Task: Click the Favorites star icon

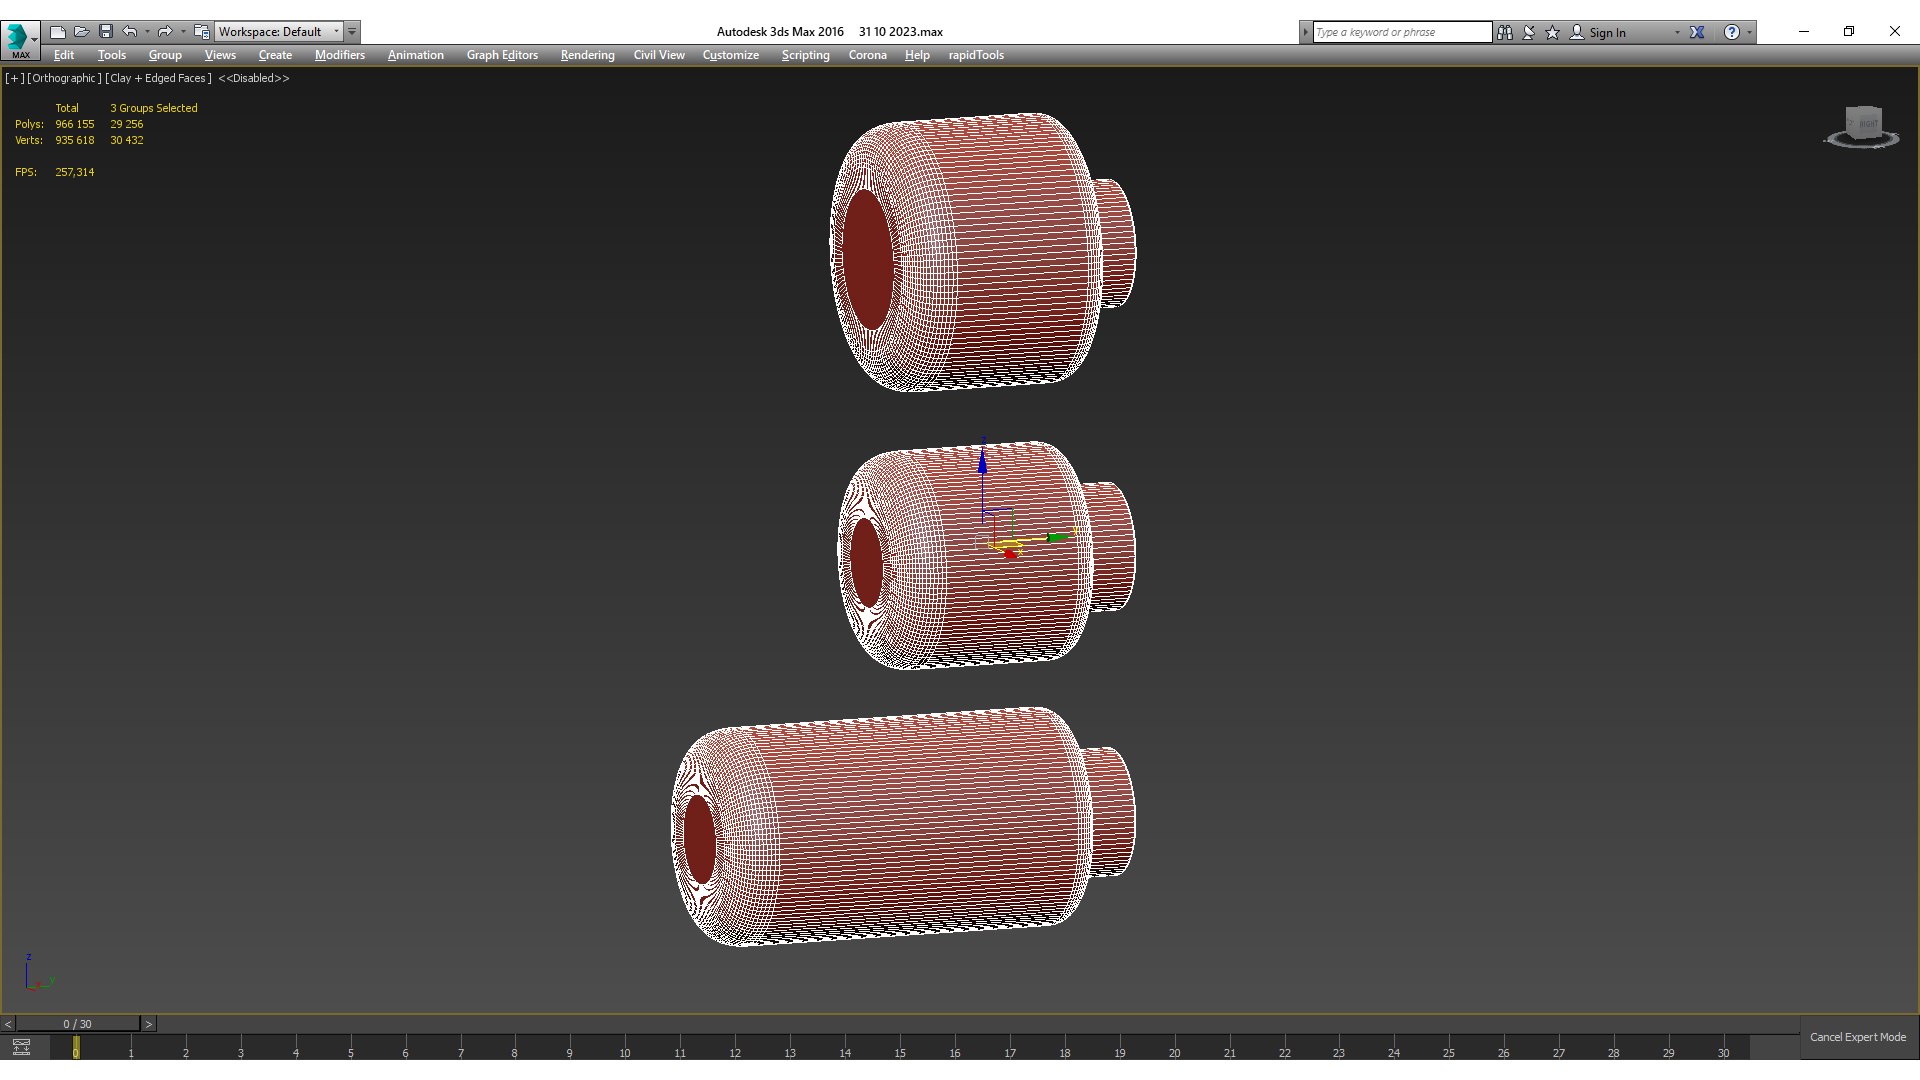Action: coord(1553,32)
